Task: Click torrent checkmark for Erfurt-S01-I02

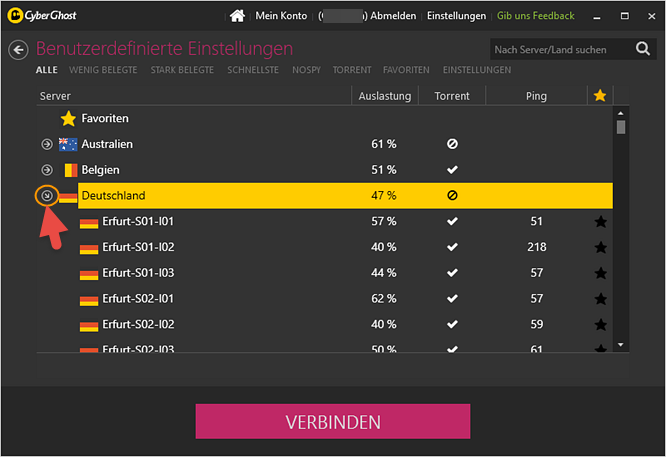Action: [452, 247]
